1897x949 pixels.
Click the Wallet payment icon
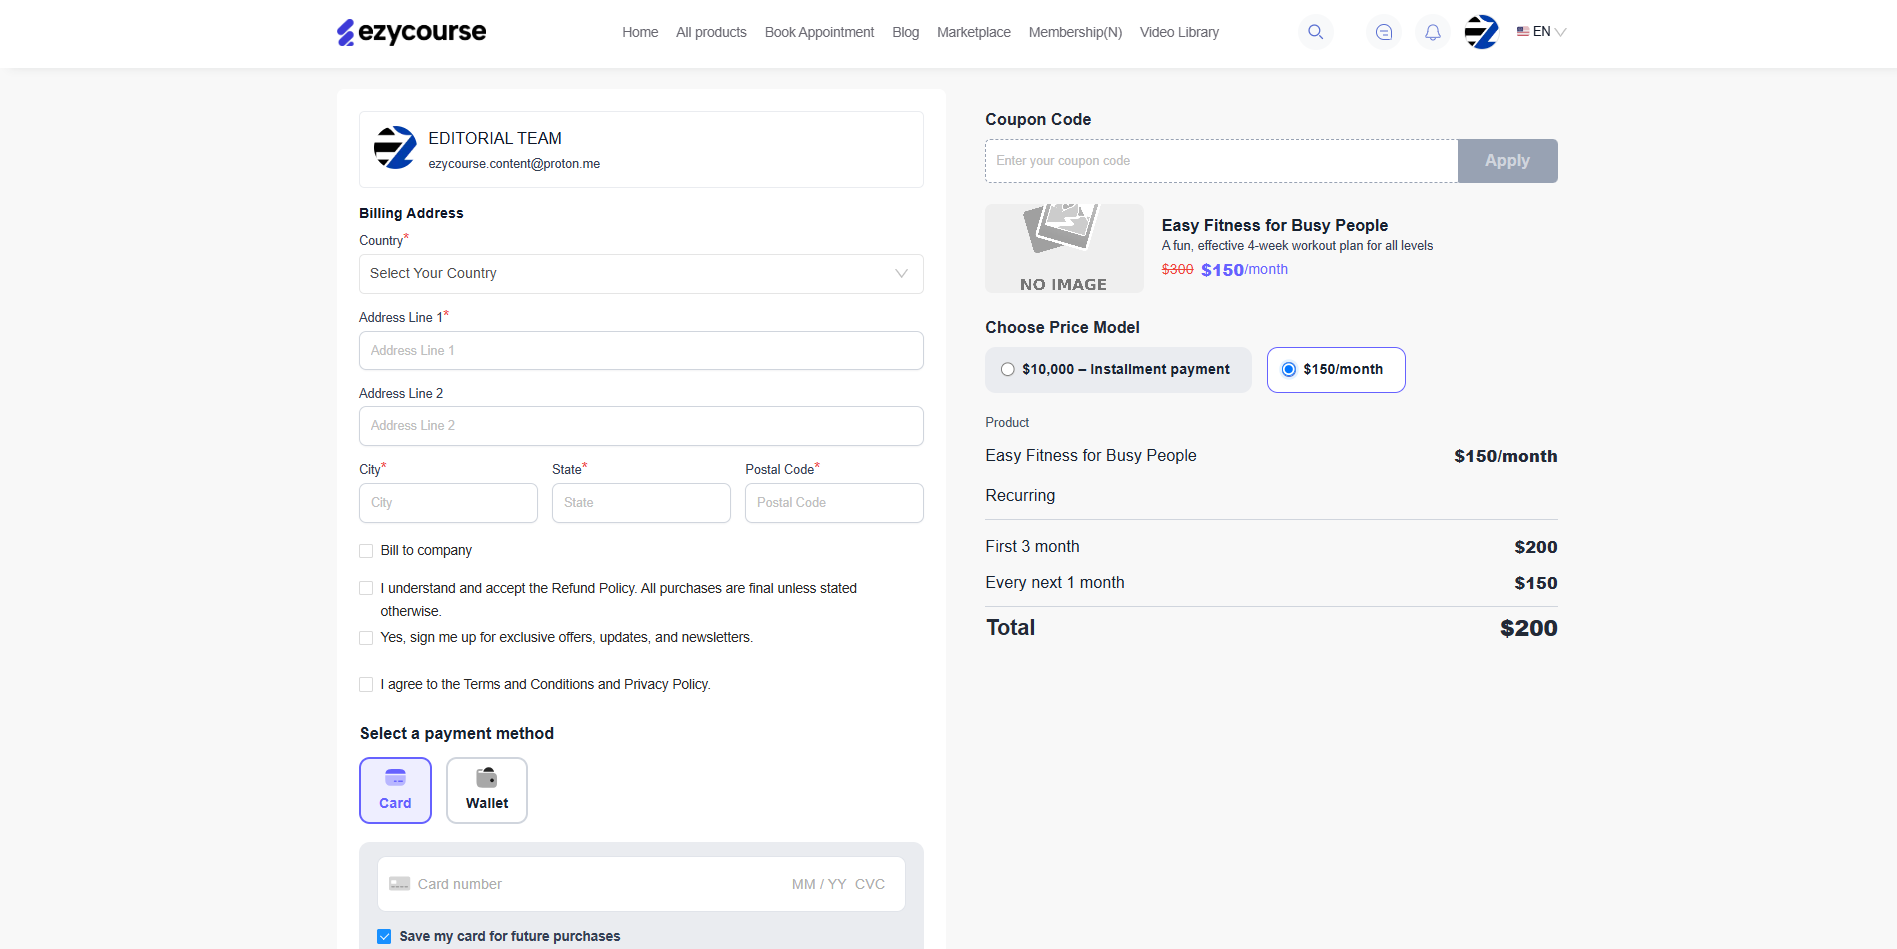[x=487, y=778]
